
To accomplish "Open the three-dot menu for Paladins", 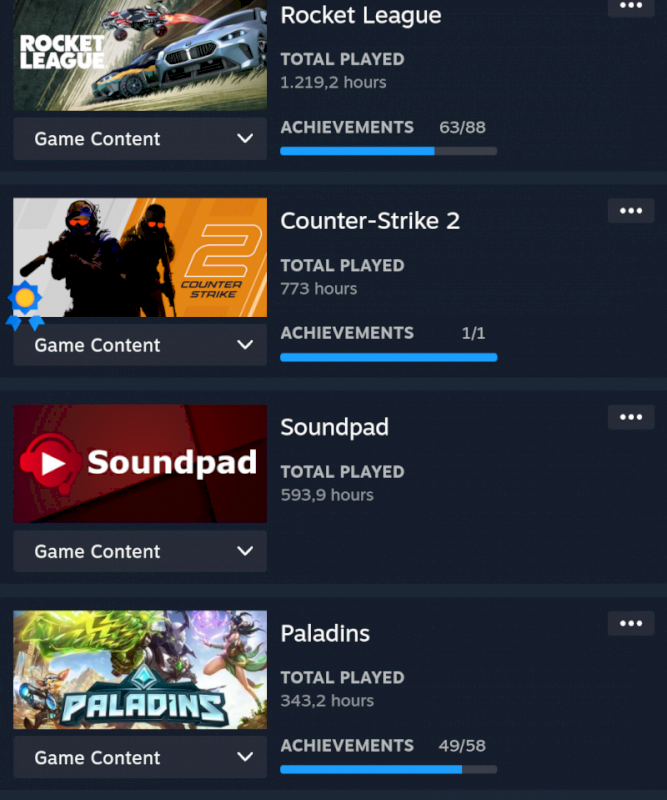I will tap(631, 623).
